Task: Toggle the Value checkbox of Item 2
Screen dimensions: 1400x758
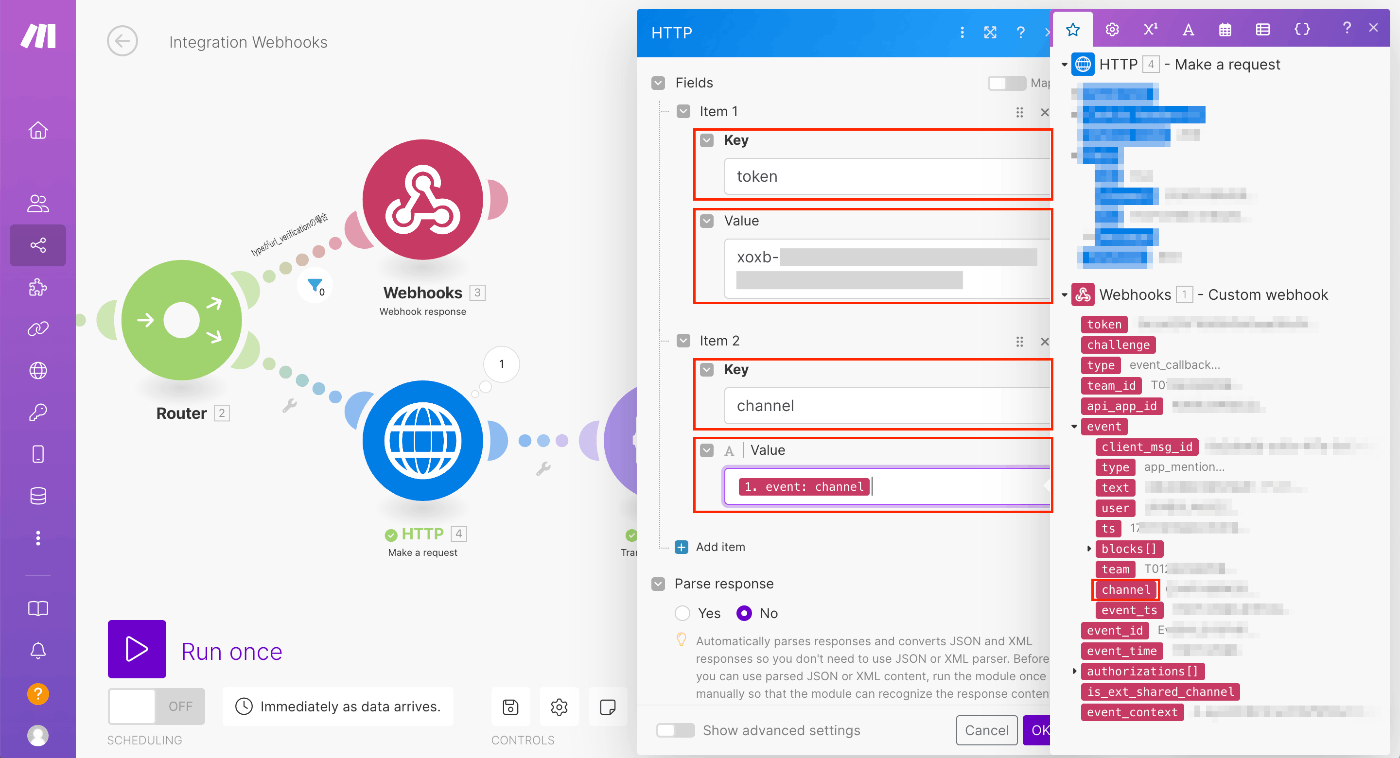Action: click(x=707, y=451)
